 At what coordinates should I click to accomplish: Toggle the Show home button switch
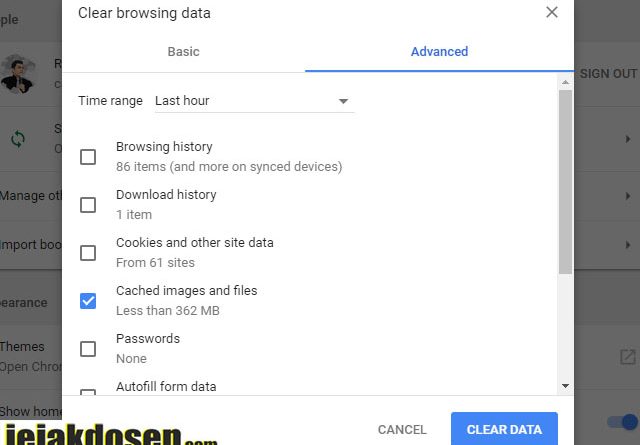tap(623, 421)
